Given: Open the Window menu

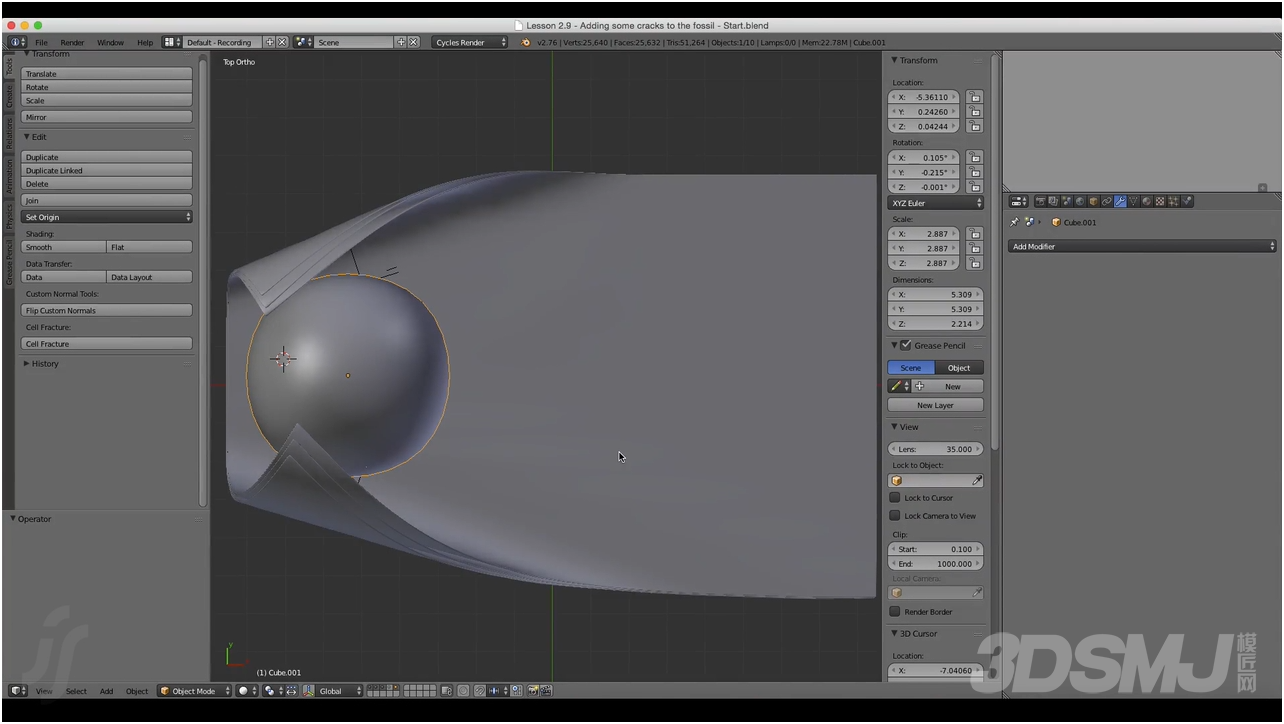Looking at the screenshot, I should point(110,43).
